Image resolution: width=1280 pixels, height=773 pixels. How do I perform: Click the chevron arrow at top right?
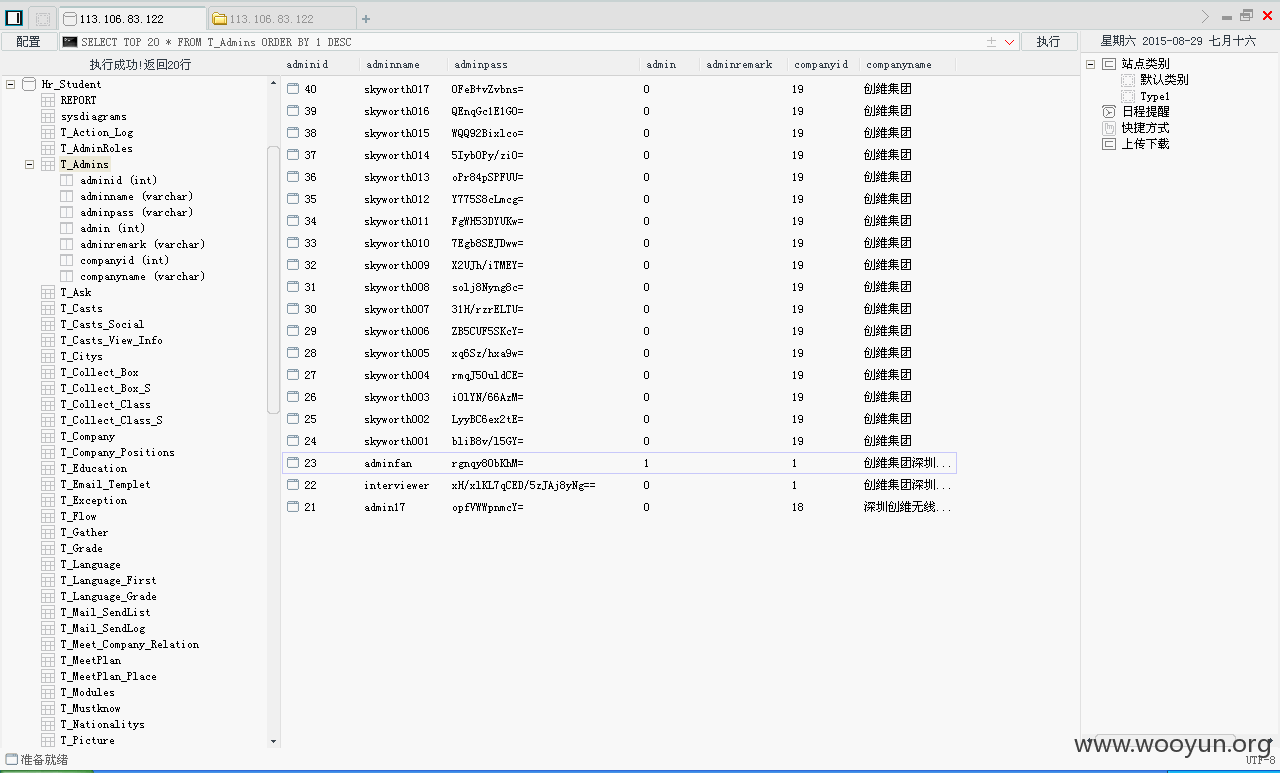pos(1205,16)
